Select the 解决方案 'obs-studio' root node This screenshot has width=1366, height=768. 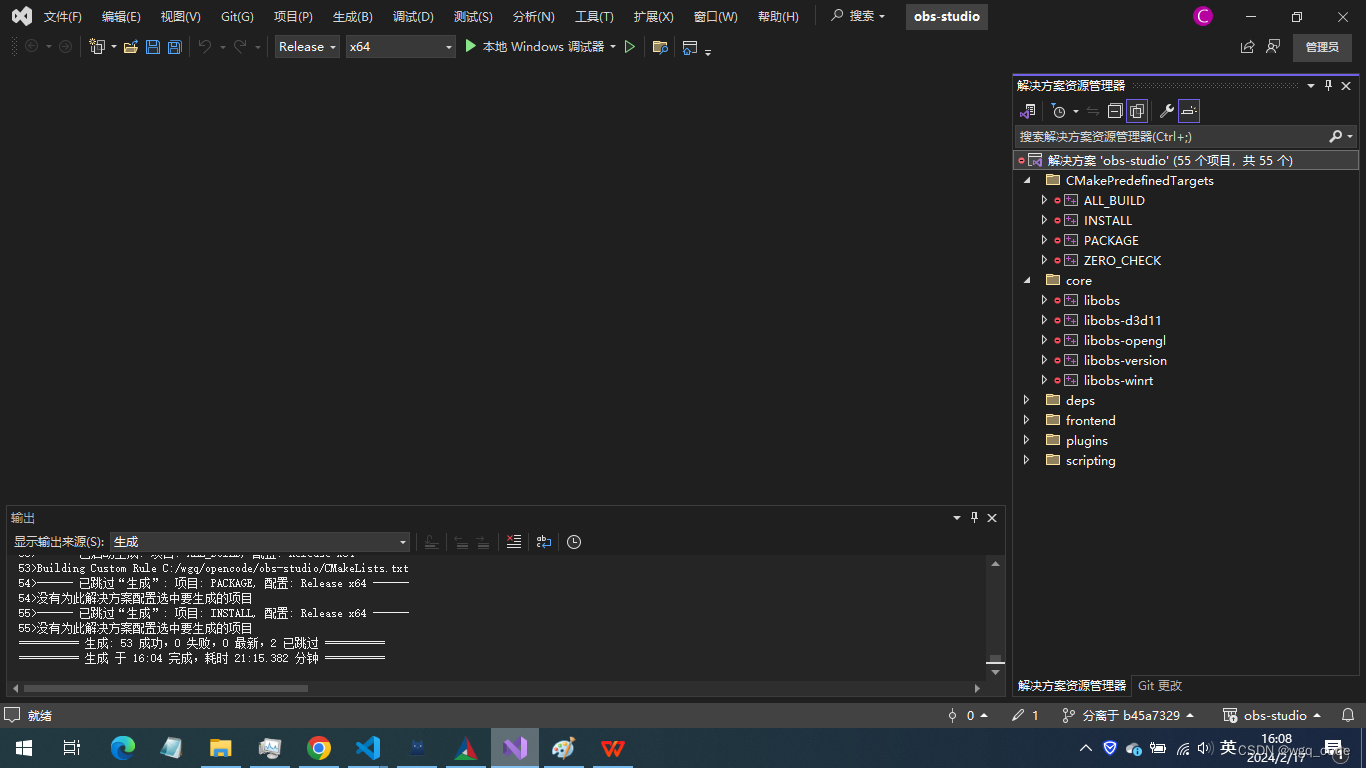pos(1186,161)
